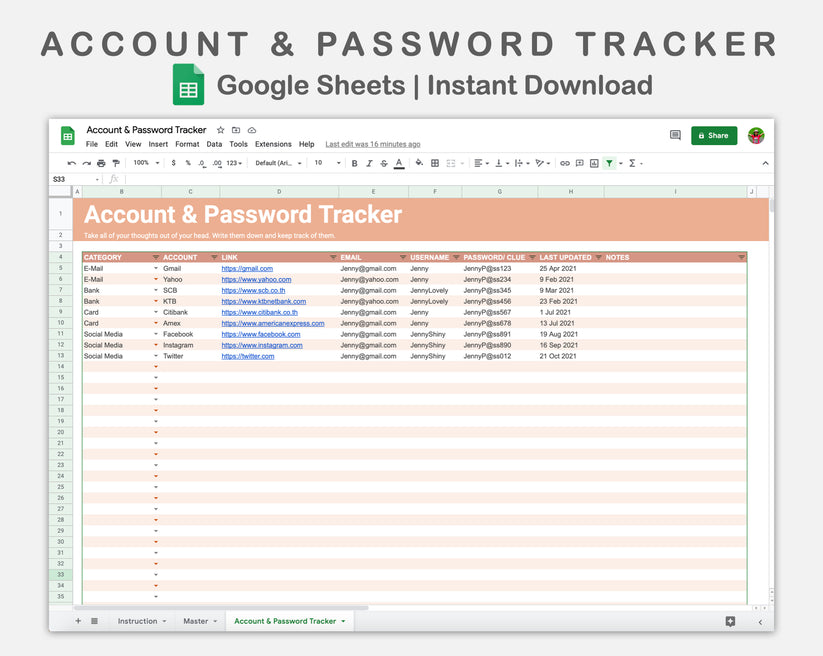Select the Paint format tool
823x656 pixels.
[115, 163]
